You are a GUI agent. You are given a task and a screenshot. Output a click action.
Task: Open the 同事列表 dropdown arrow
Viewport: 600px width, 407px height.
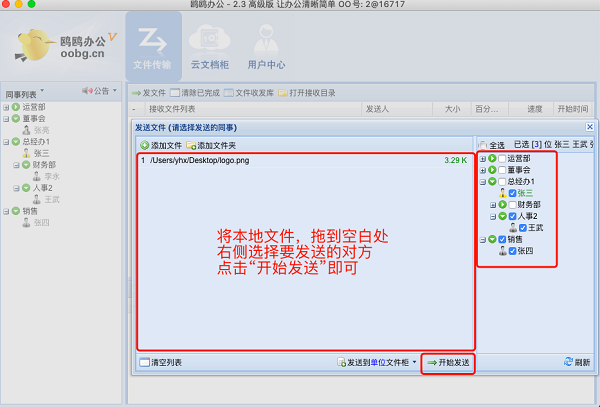click(x=42, y=92)
